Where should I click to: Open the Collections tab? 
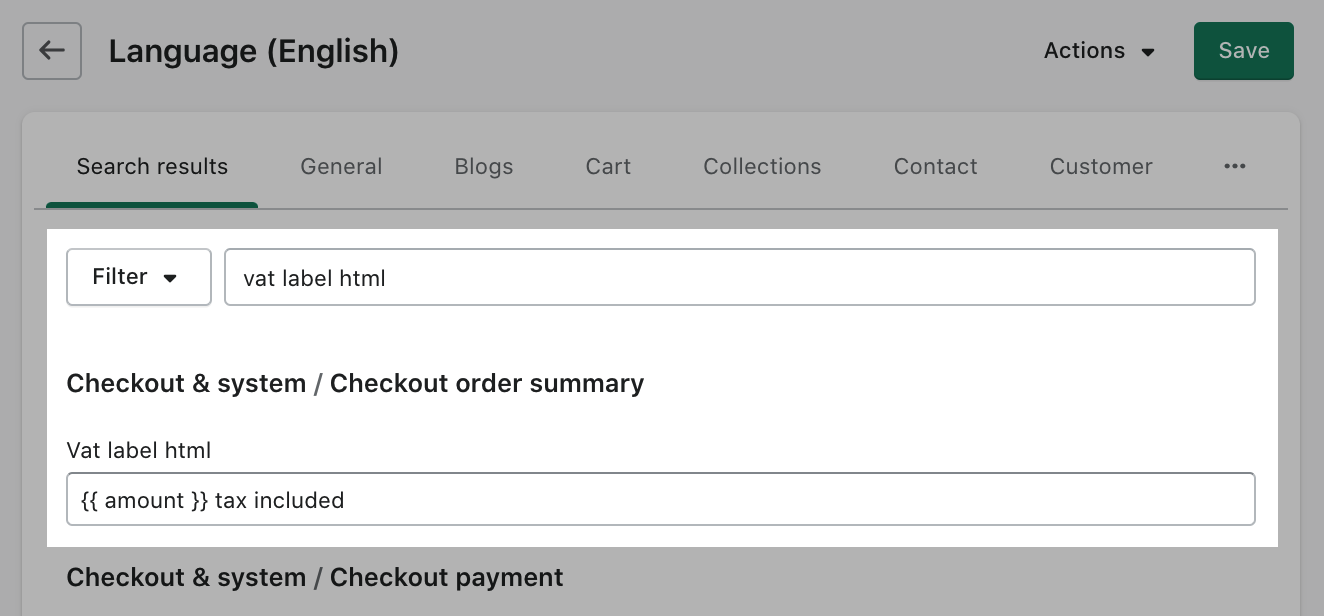761,166
